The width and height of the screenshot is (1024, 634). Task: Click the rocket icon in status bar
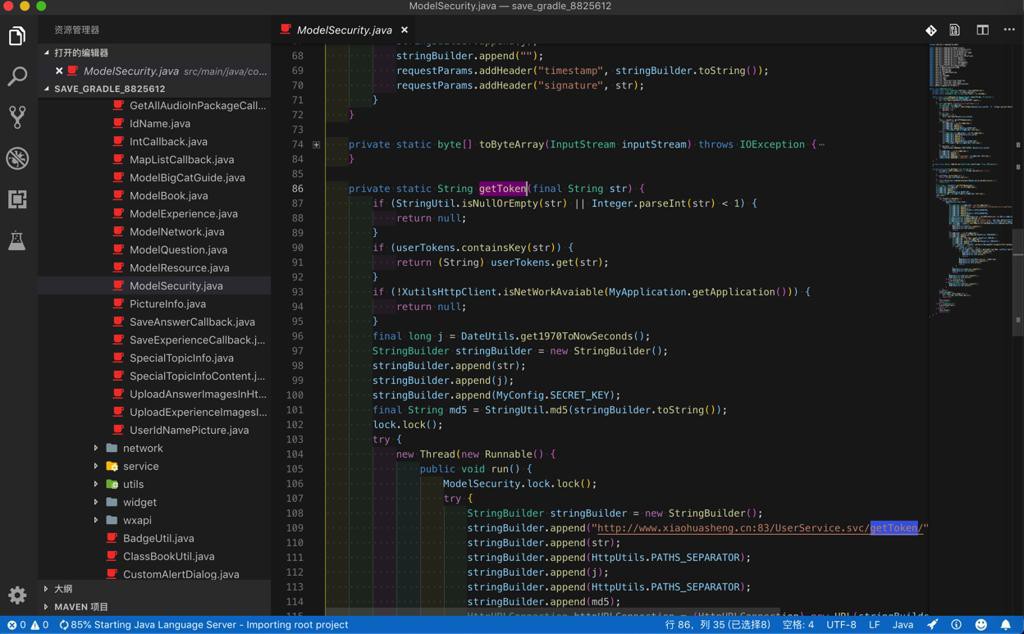(932, 625)
